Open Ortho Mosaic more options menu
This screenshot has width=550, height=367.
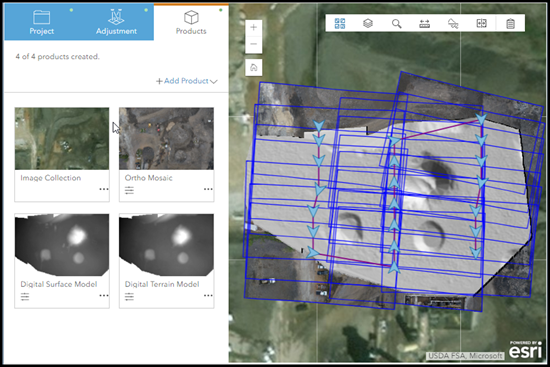coord(208,189)
